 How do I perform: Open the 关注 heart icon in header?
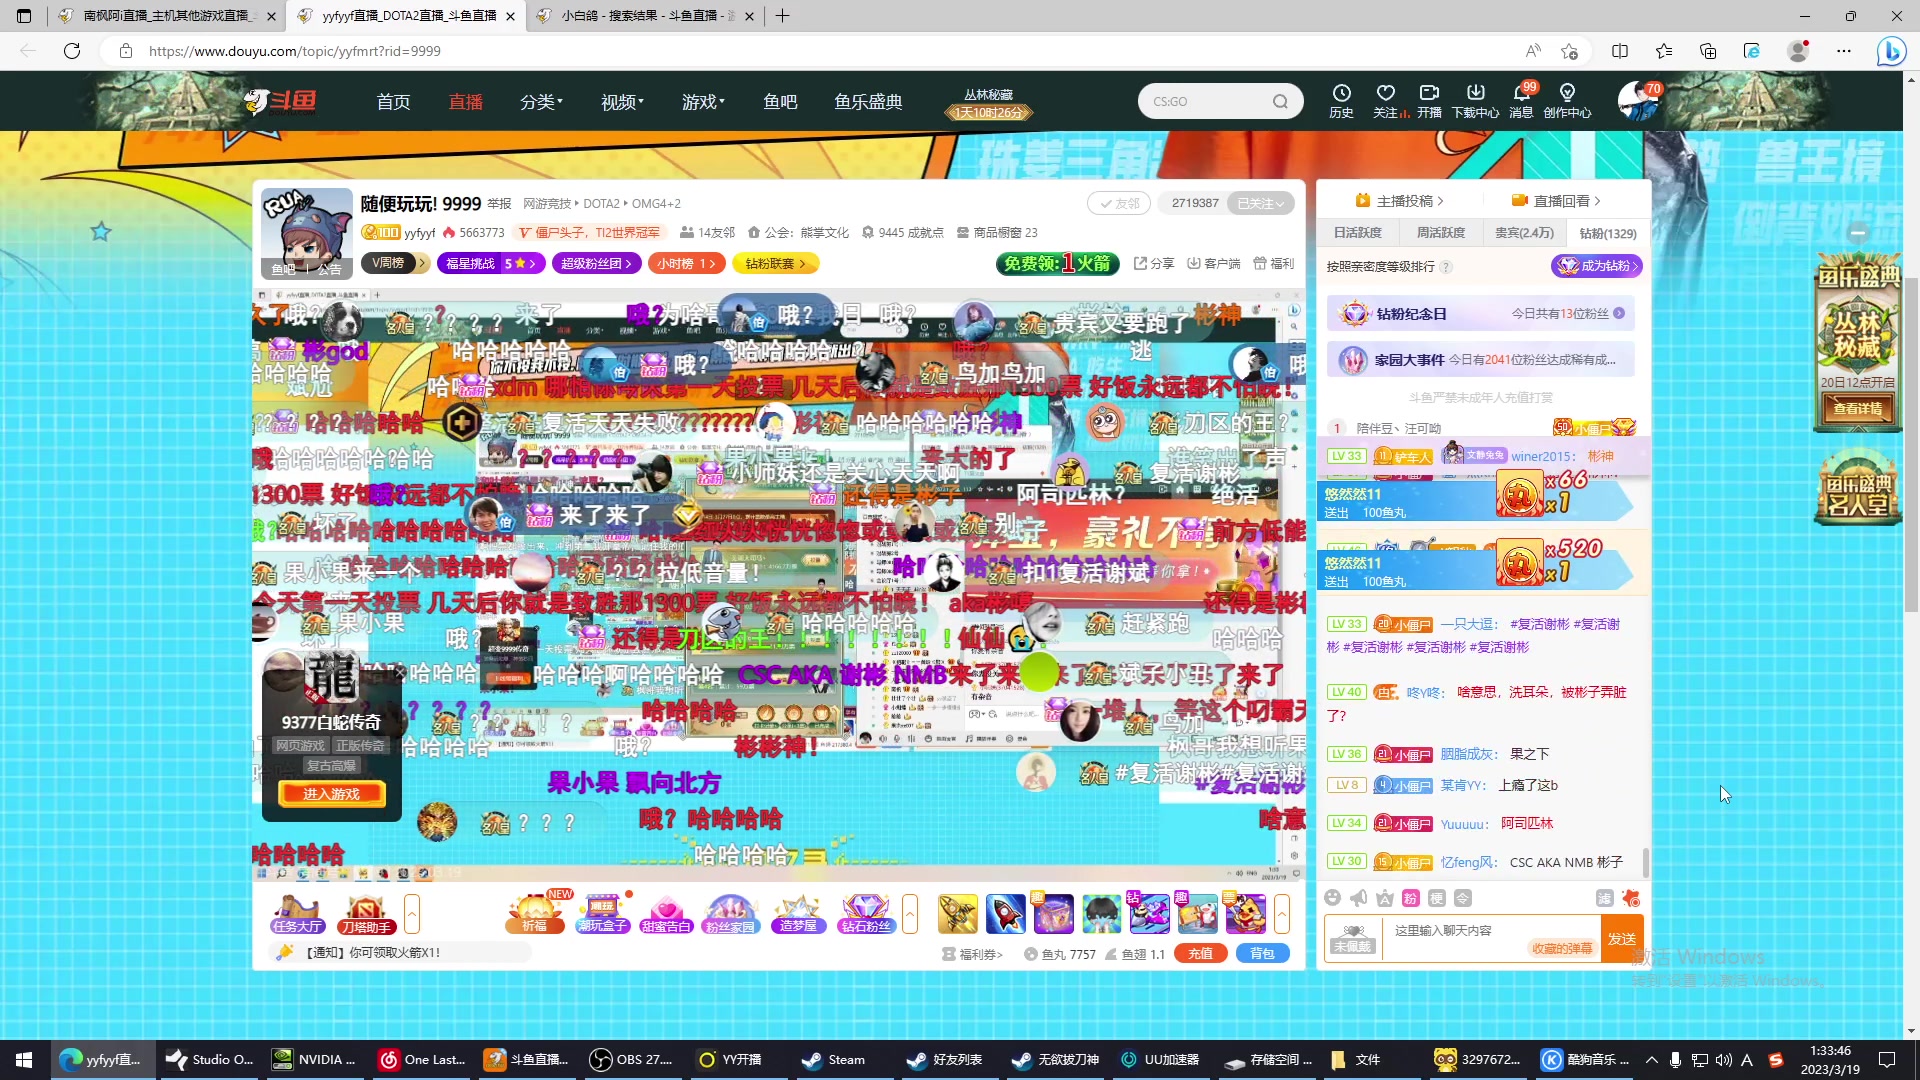click(x=1386, y=100)
